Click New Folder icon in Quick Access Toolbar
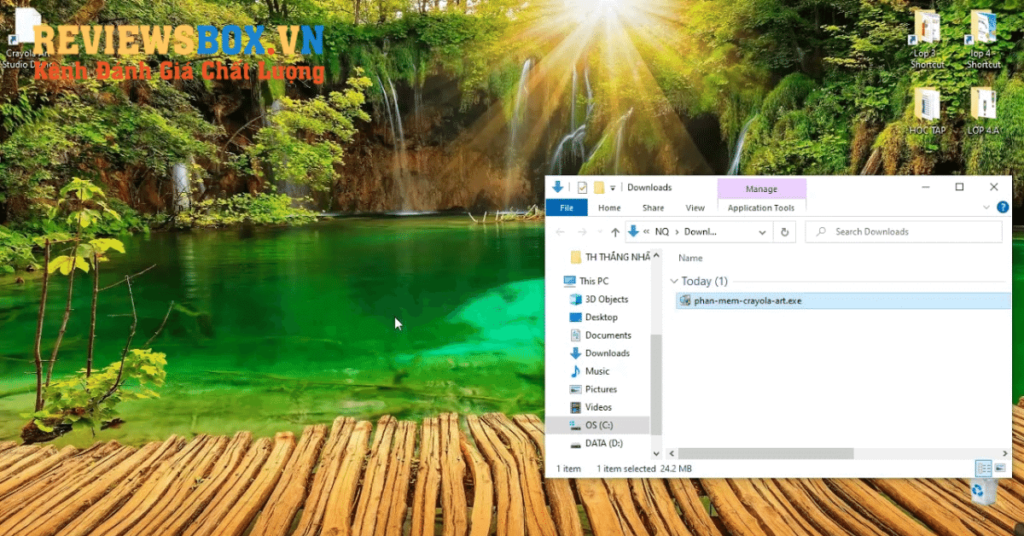Screen dimensions: 1024x536 599,187
